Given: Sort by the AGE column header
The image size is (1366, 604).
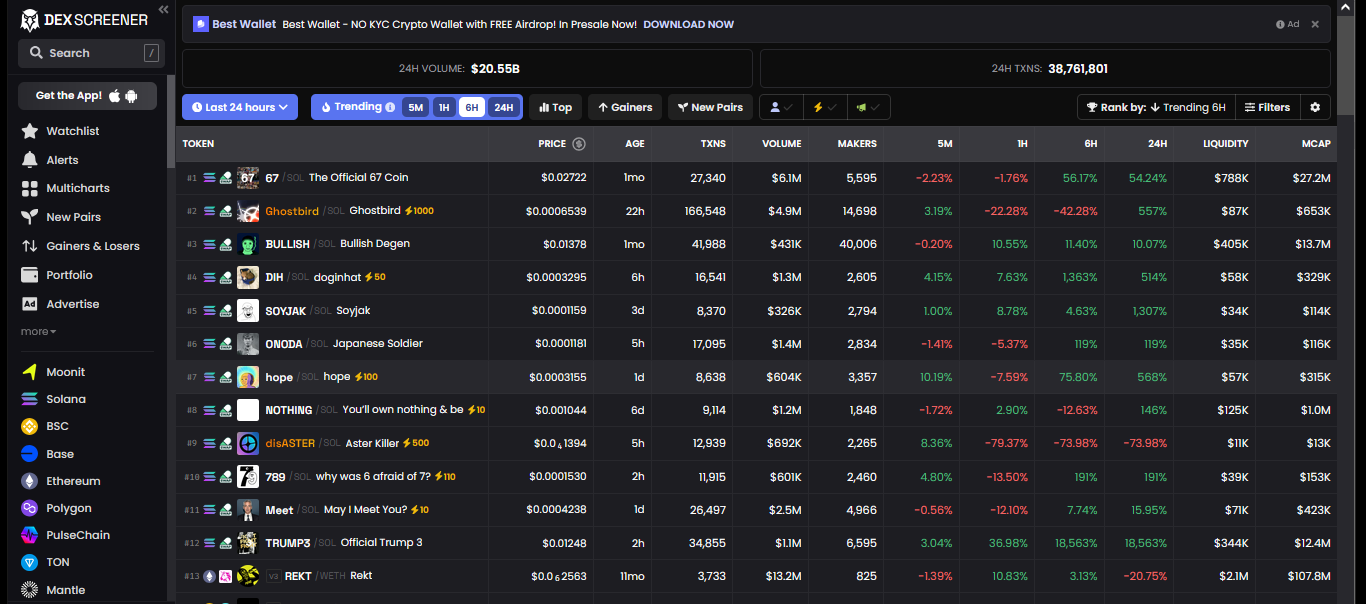Looking at the screenshot, I should pyautogui.click(x=635, y=144).
